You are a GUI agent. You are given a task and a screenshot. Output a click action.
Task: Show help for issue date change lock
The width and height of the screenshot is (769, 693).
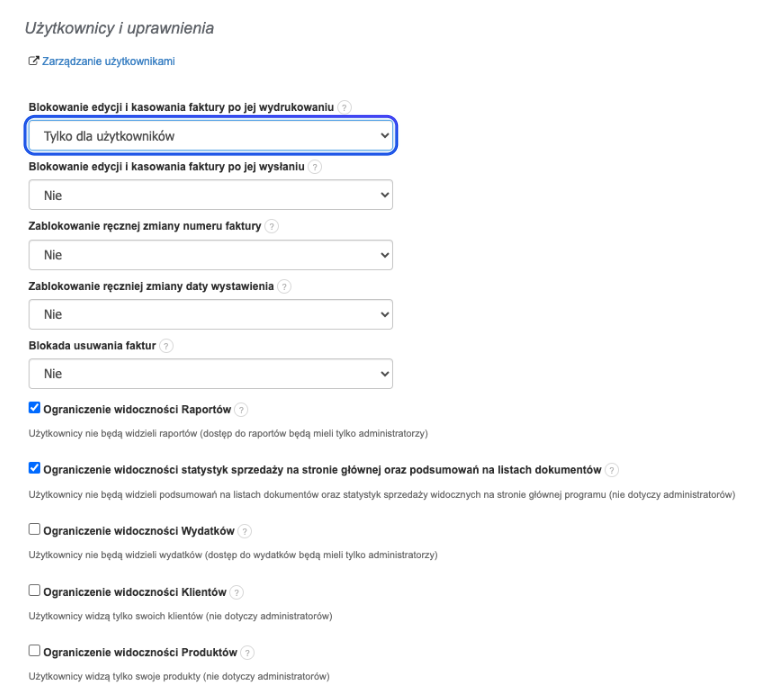(284, 287)
